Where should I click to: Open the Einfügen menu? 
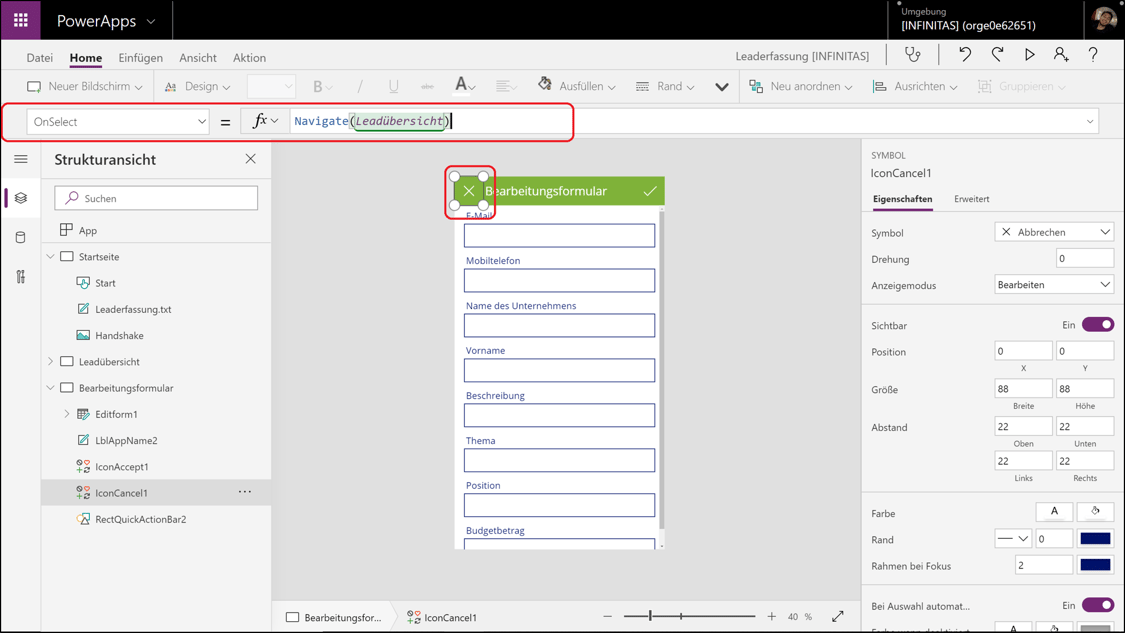point(140,57)
